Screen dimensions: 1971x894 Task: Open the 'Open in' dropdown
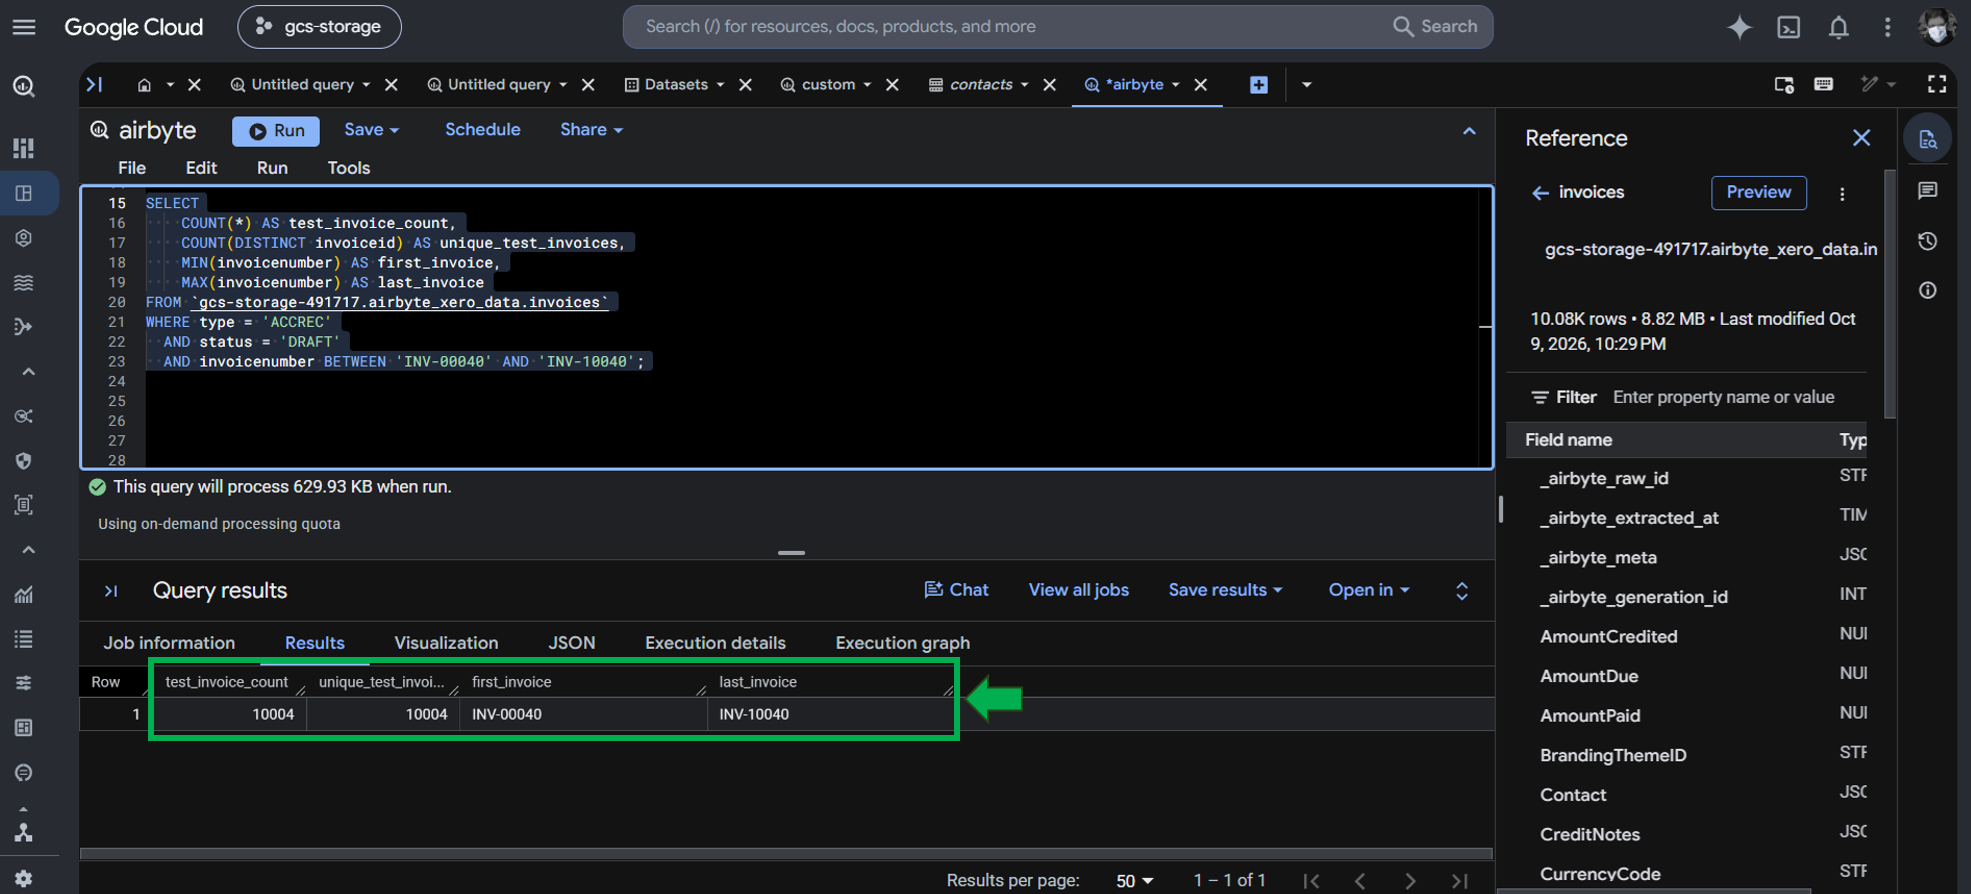click(1369, 590)
